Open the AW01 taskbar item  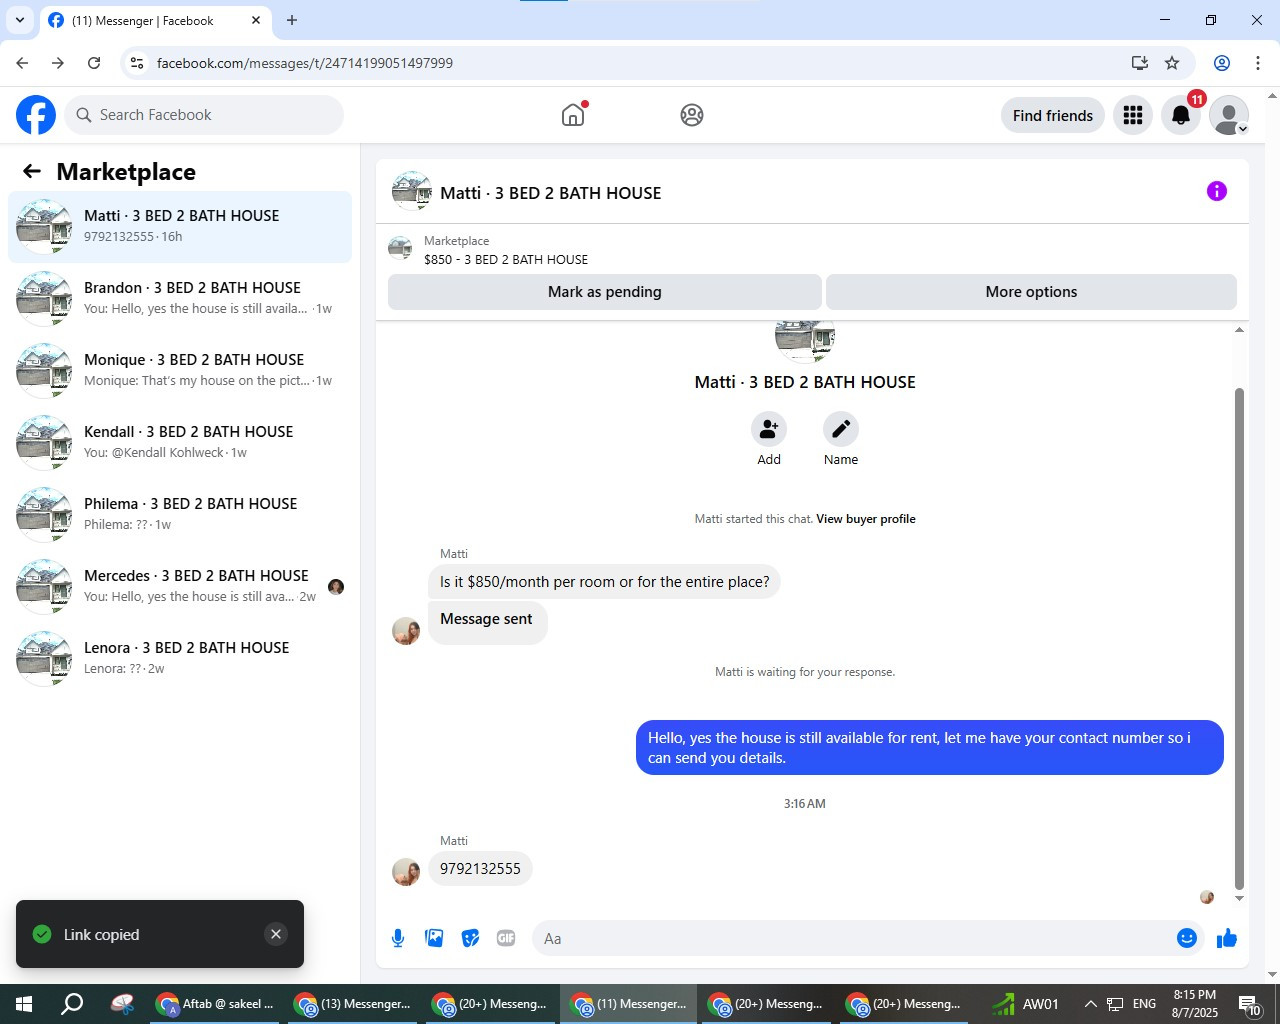pyautogui.click(x=1025, y=1004)
